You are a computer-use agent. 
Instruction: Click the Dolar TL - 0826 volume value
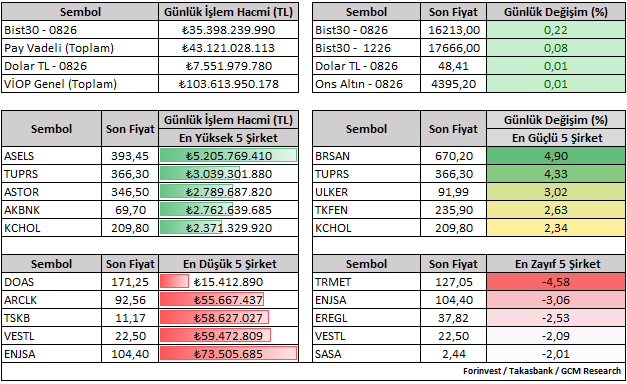pos(228,66)
